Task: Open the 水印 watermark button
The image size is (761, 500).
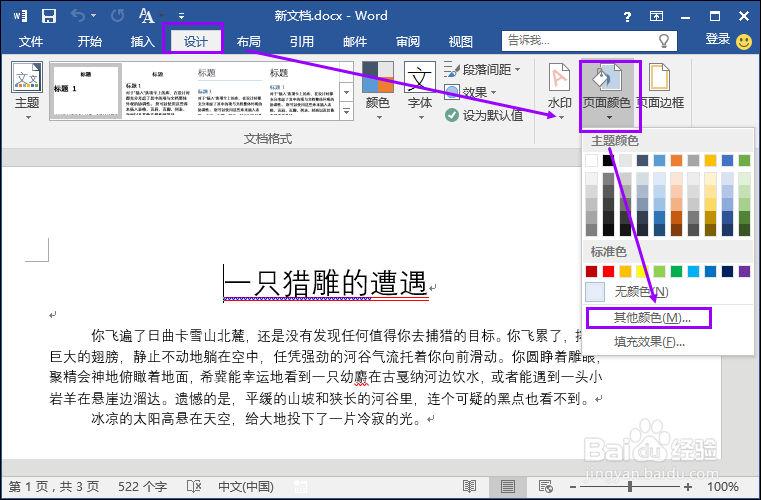Action: [560, 91]
